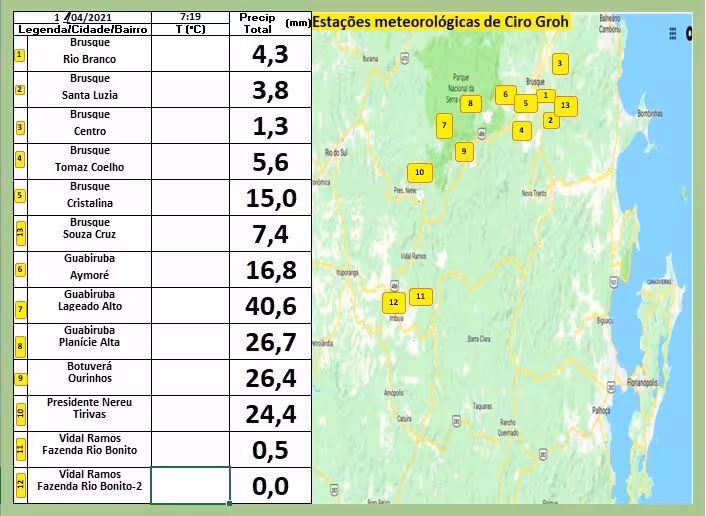Select yellow marker 13 on the map
The width and height of the screenshot is (706, 516).
coord(565,105)
